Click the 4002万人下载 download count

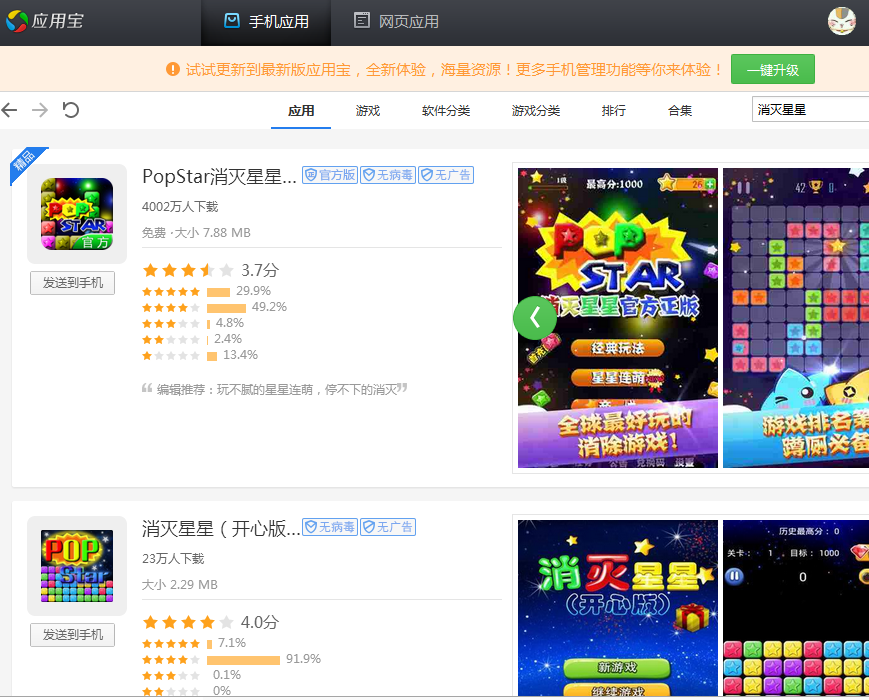[180, 207]
